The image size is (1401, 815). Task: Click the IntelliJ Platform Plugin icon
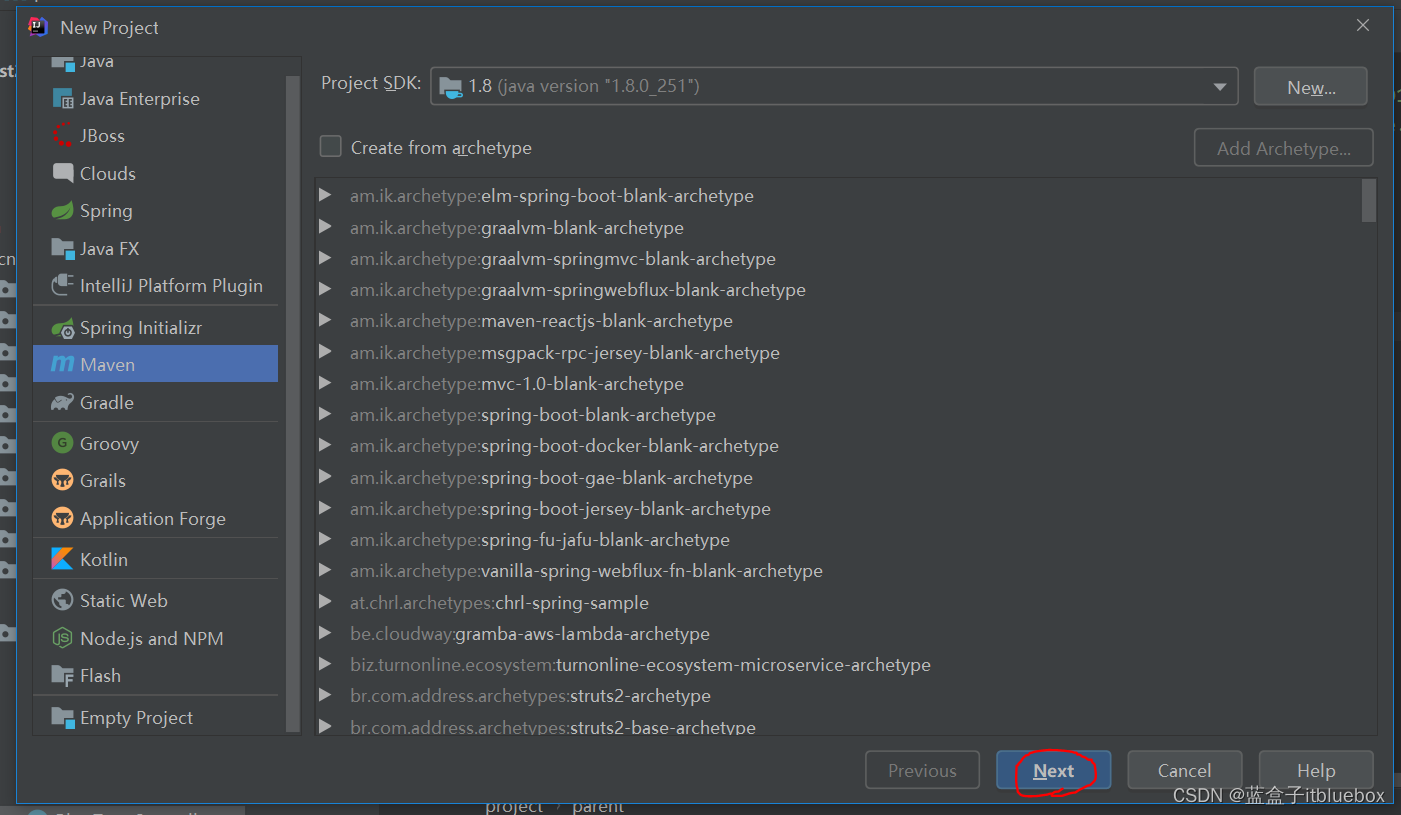63,286
